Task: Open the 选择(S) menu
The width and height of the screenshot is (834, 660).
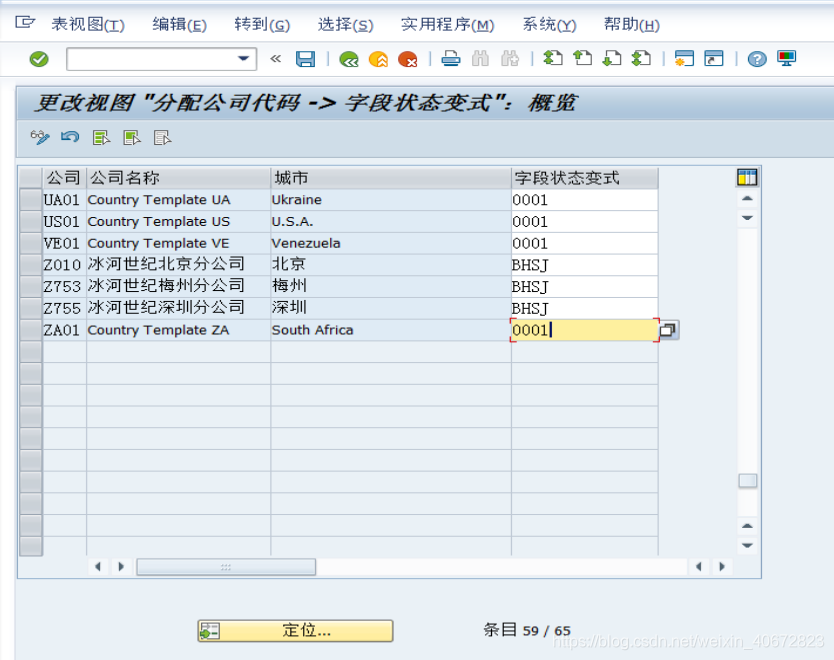Action: [x=346, y=24]
